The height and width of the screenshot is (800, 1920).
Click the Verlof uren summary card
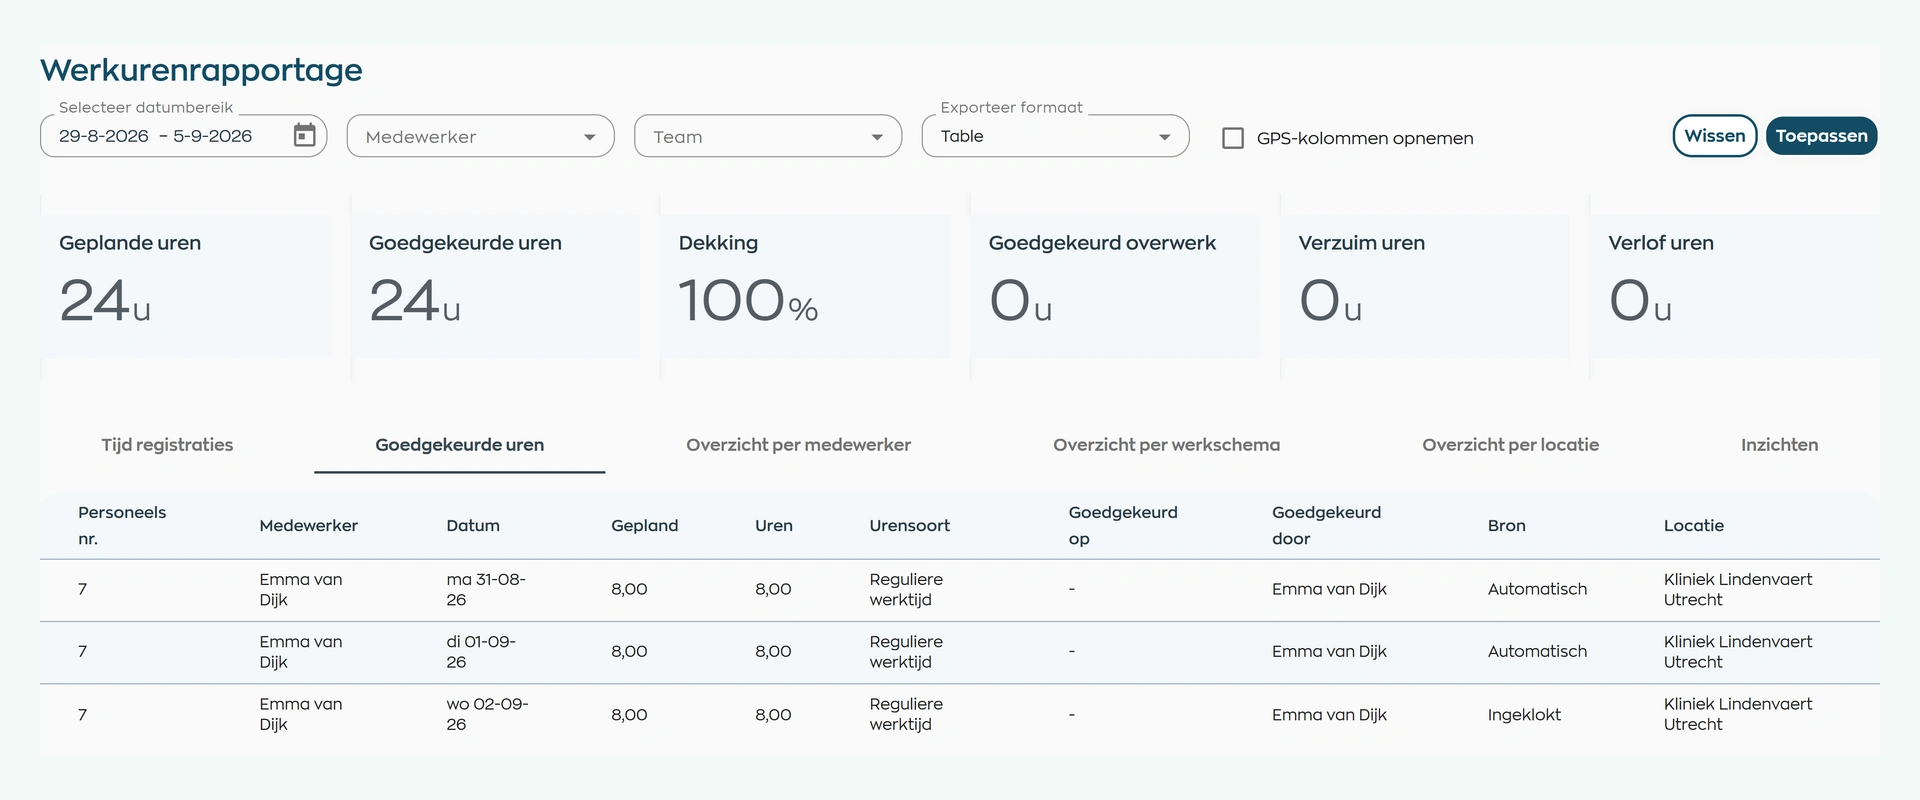coord(1735,286)
